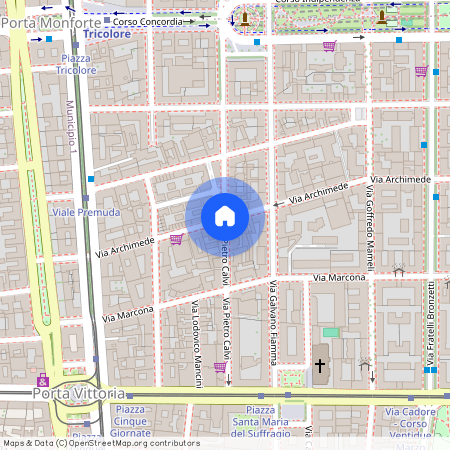450x450 pixels.
Task: Click the Porta Monforte label
Action: pyautogui.click(x=51, y=23)
